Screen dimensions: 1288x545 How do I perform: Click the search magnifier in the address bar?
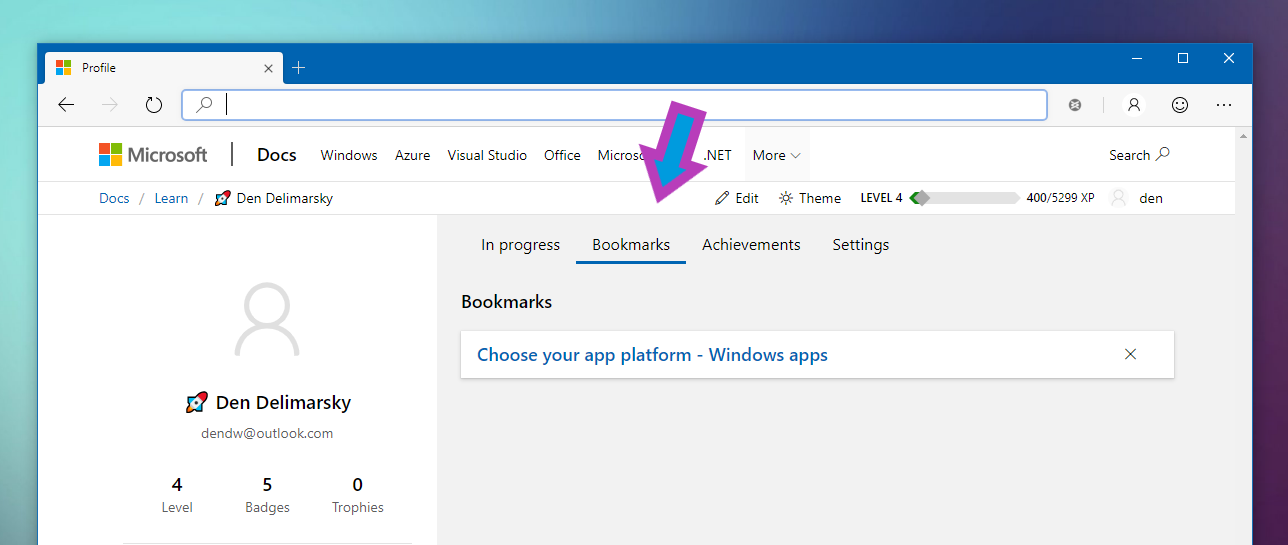(204, 104)
